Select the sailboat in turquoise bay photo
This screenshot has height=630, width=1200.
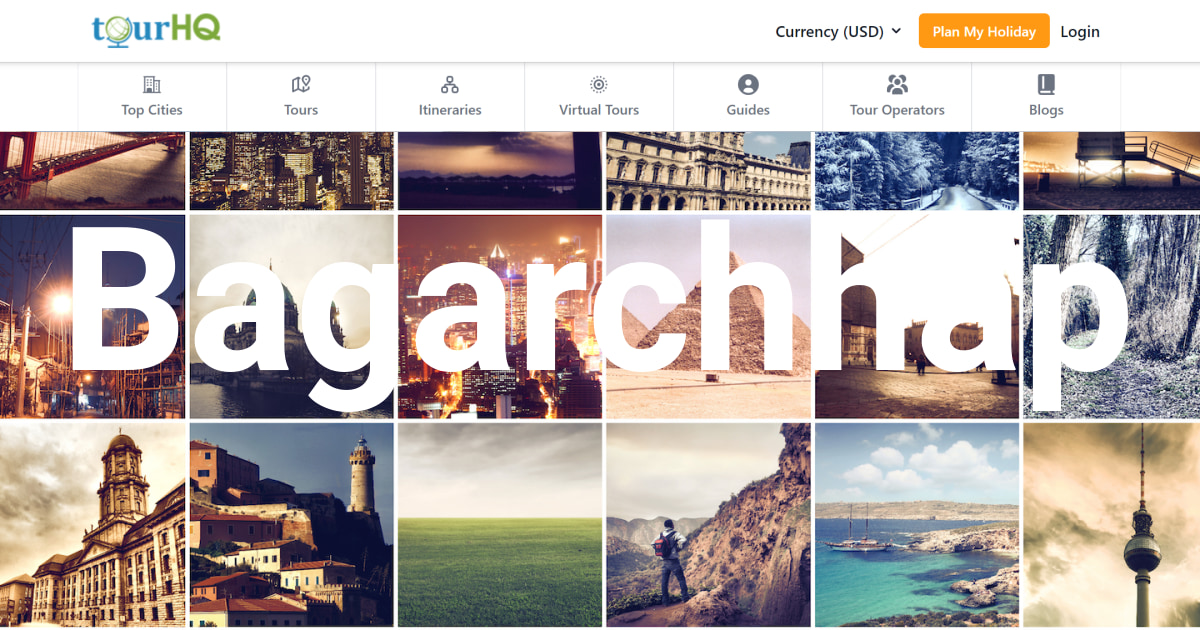pyautogui.click(x=917, y=525)
